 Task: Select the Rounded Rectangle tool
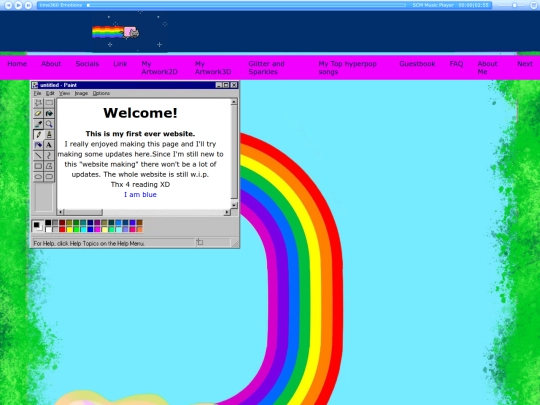point(49,177)
